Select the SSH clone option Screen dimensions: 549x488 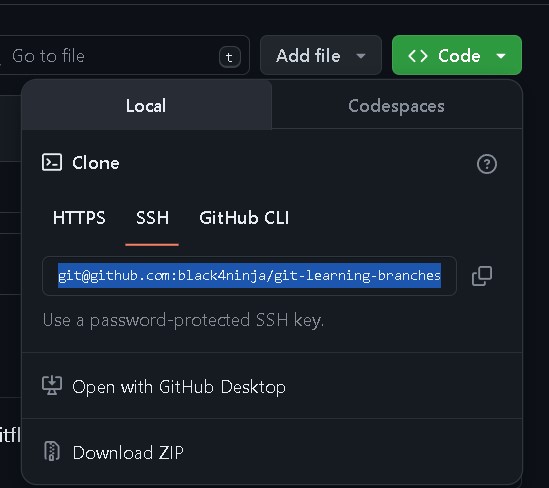click(152, 218)
